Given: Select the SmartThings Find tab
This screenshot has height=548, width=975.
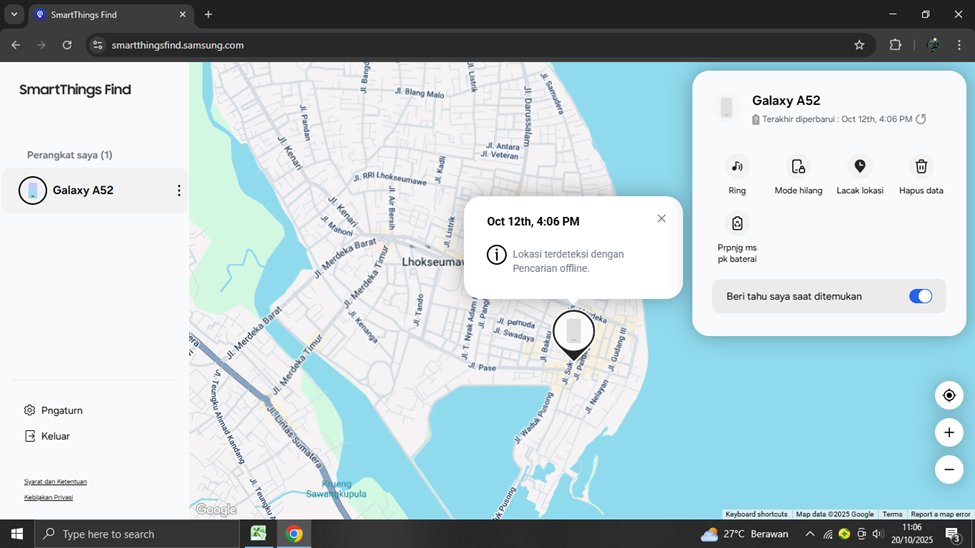Looking at the screenshot, I should click(x=111, y=15).
